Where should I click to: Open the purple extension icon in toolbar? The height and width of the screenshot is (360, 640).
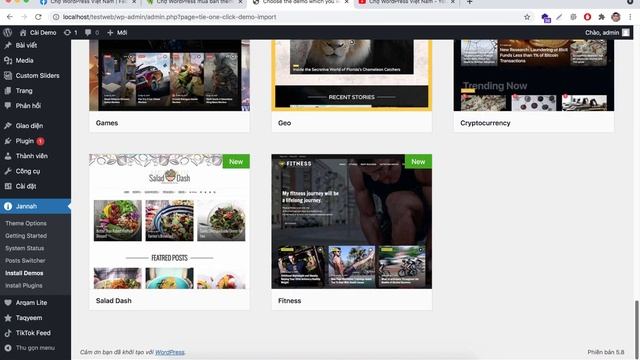tap(546, 17)
